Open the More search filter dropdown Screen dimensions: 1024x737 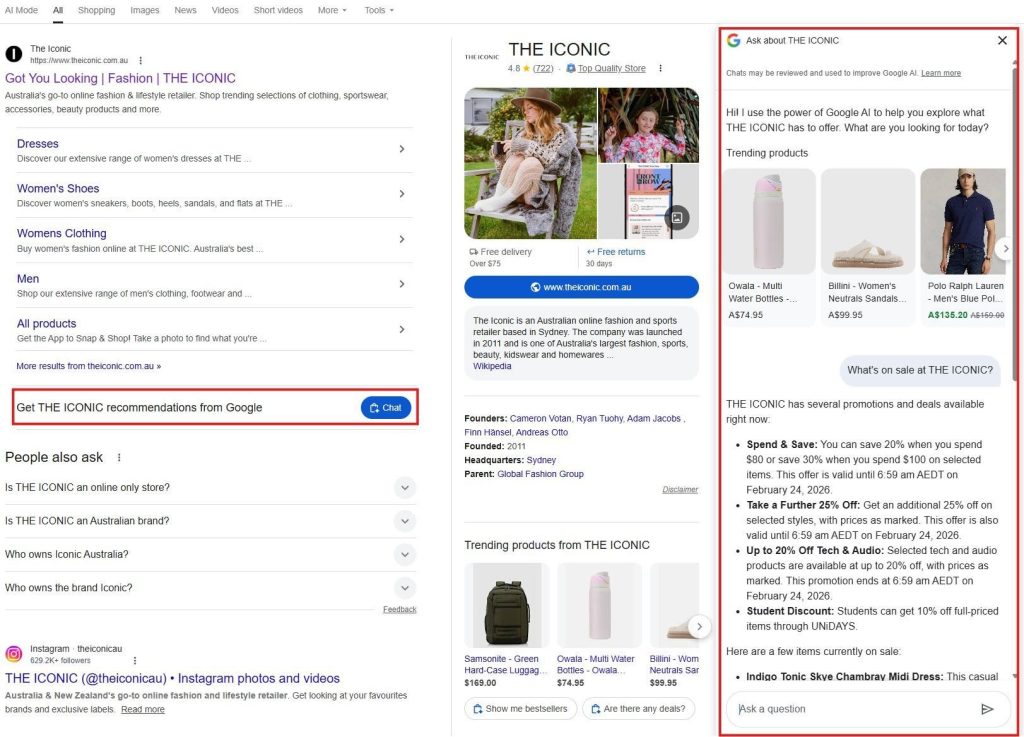pyautogui.click(x=332, y=10)
